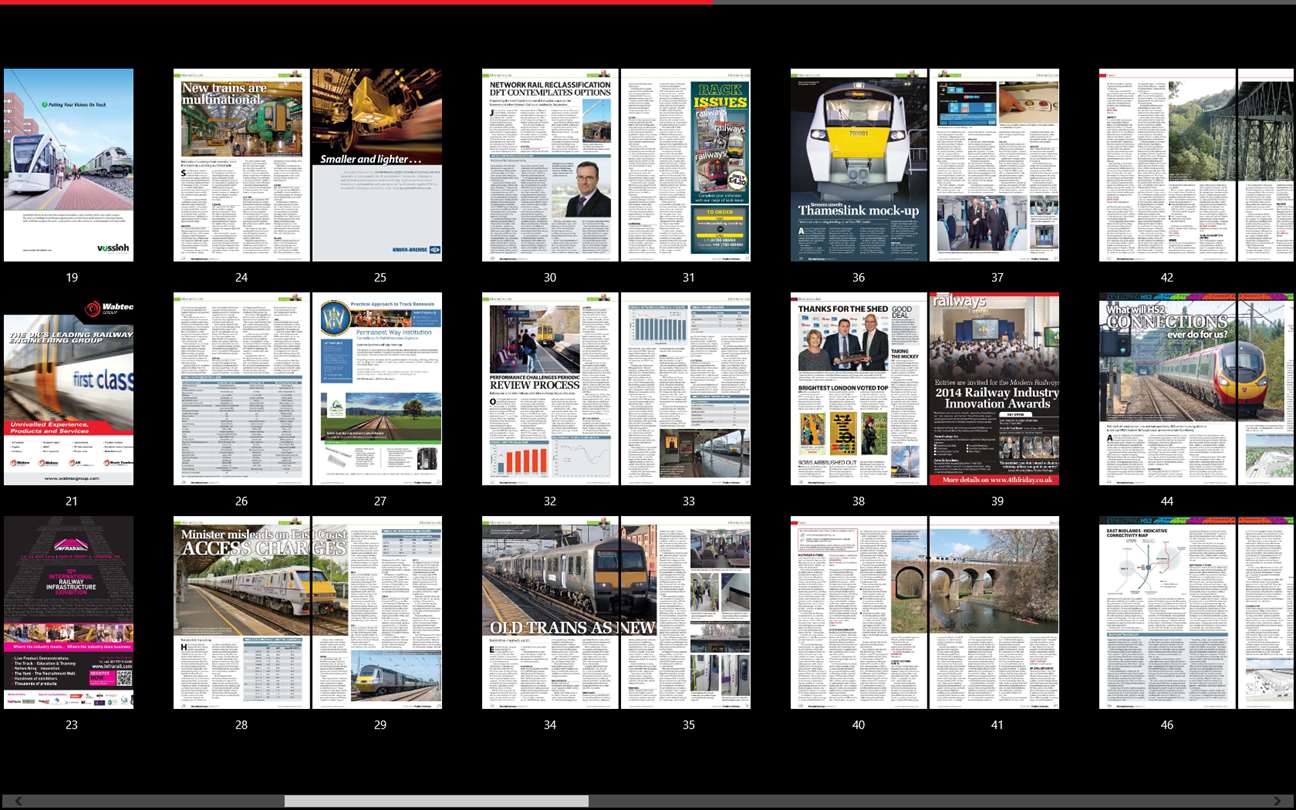Click page number label 41
The height and width of the screenshot is (810, 1296).
pos(997,725)
